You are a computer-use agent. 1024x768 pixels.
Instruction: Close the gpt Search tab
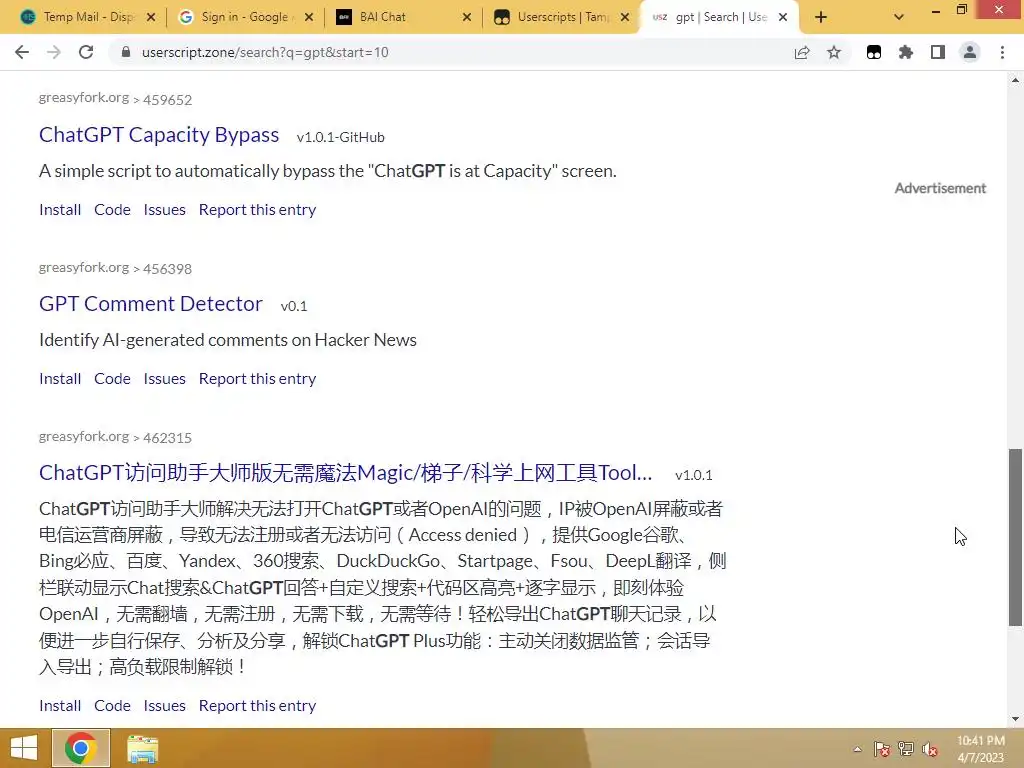[x=783, y=18]
